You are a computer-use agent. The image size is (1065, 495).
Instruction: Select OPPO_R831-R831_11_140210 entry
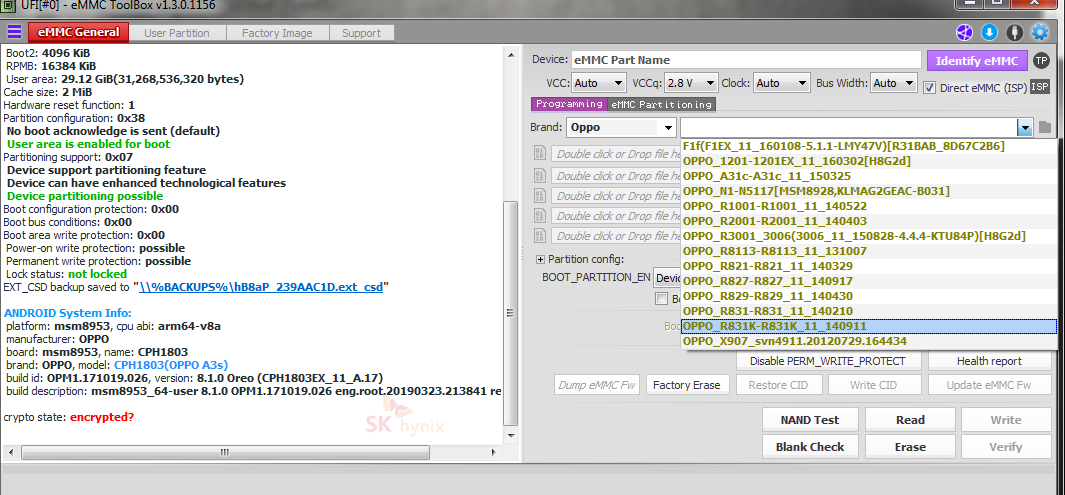point(869,311)
